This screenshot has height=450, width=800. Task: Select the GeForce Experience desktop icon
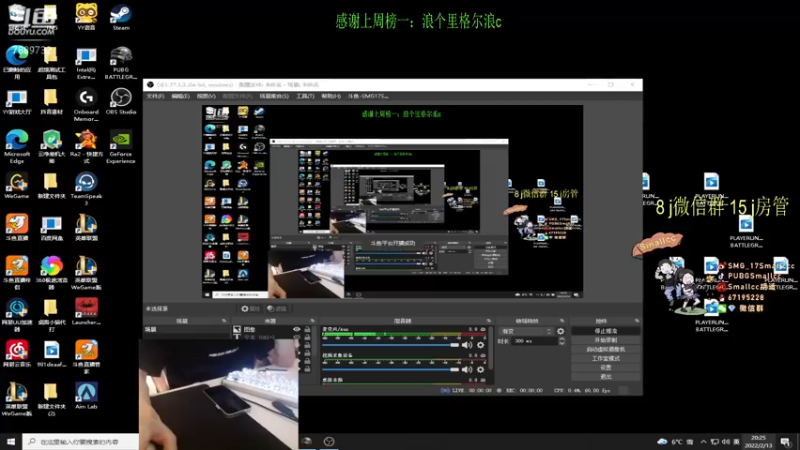[x=121, y=146]
